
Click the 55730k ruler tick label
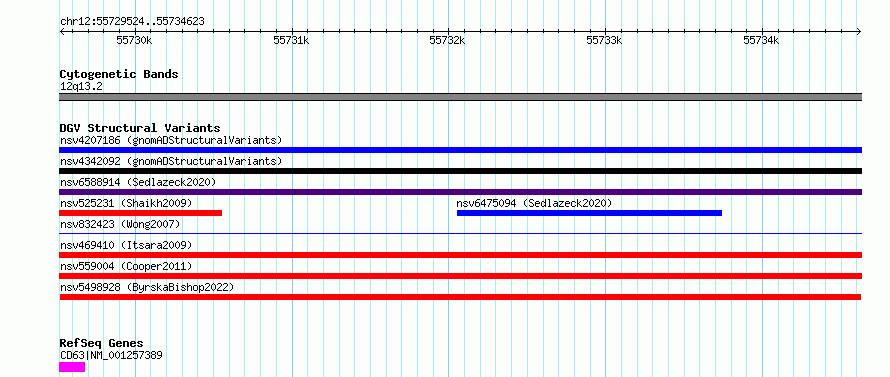[134, 40]
